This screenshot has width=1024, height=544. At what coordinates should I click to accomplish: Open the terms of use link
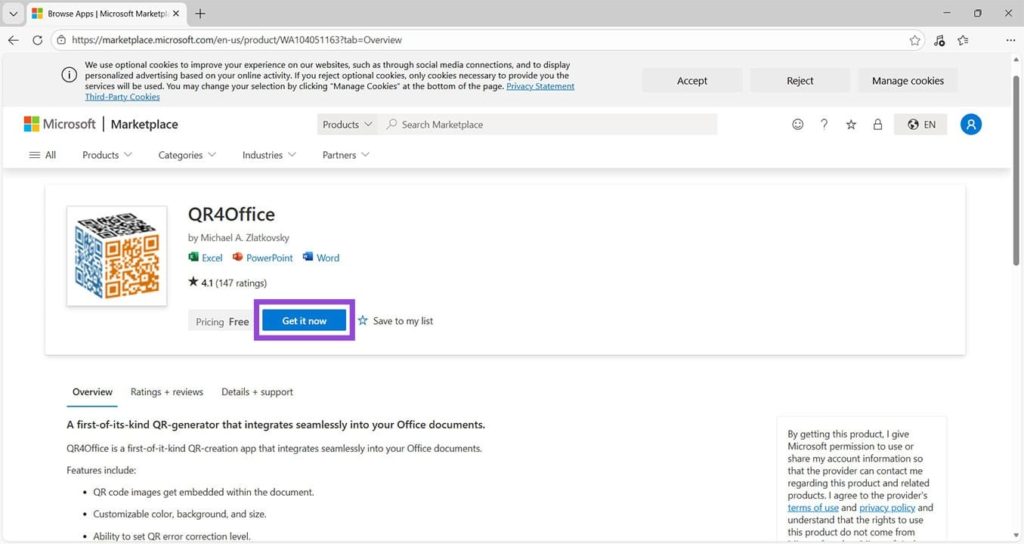pyautogui.click(x=812, y=507)
